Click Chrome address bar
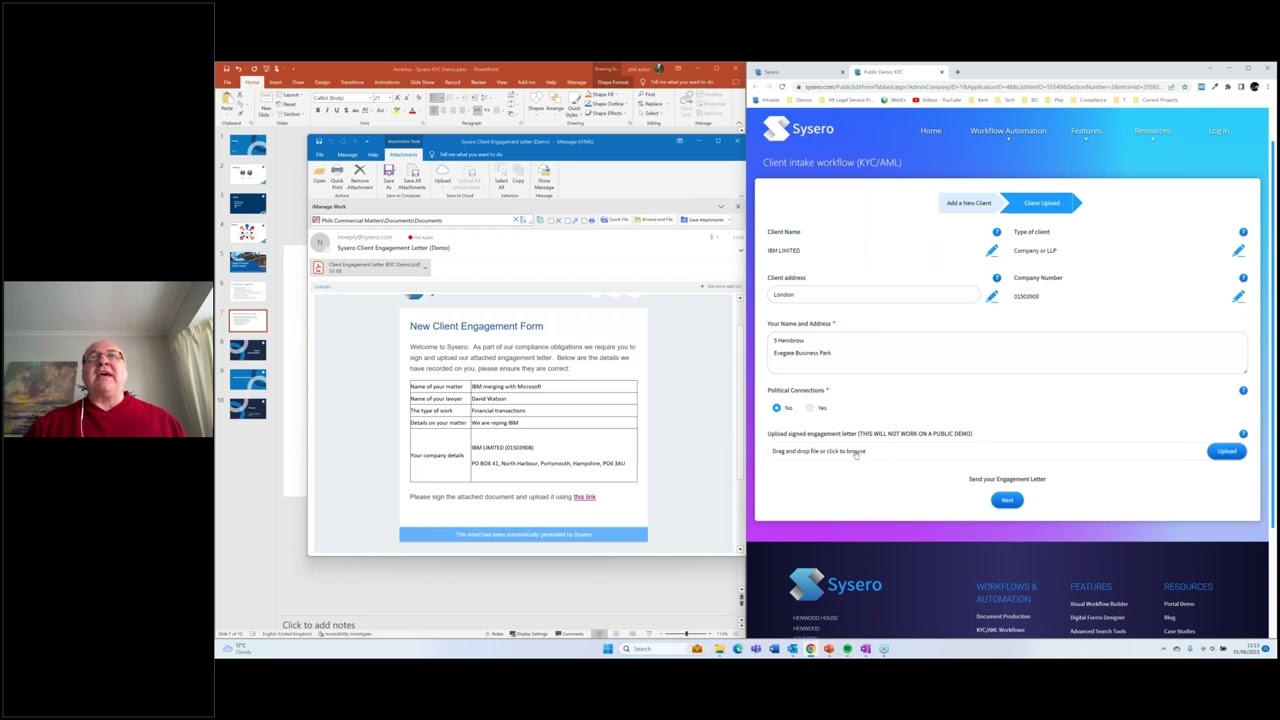Viewport: 1280px width, 720px height. (980, 87)
